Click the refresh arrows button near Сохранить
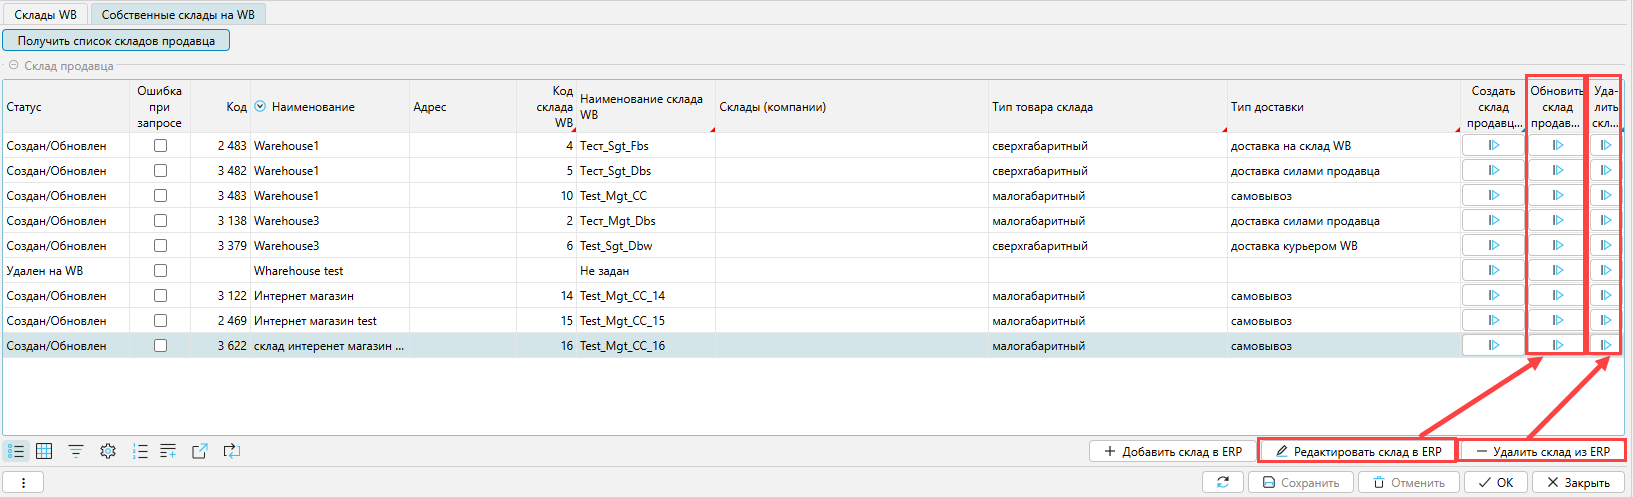Screen dimensions: 1633x497 pos(1222,482)
